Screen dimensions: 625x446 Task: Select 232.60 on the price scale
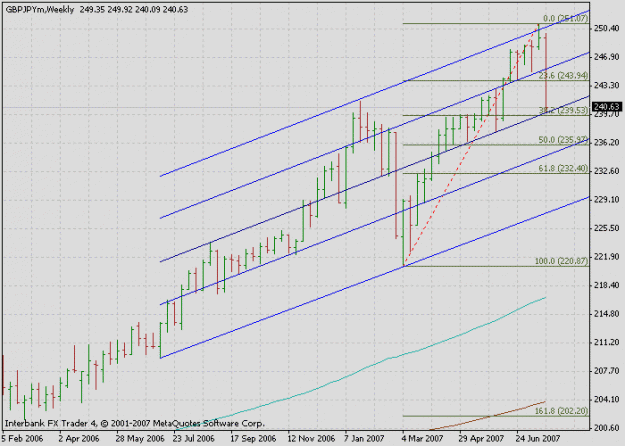(x=607, y=171)
